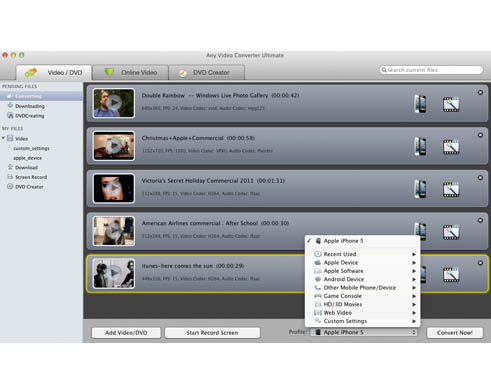The width and height of the screenshot is (491, 371).
Task: Select Screen Record in My Files sidebar
Action: click(31, 177)
